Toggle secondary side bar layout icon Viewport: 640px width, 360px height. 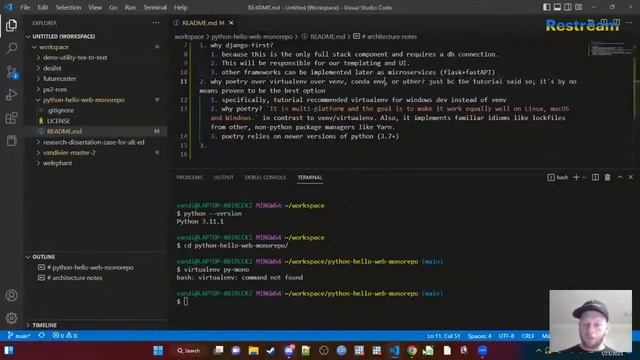[568, 7]
